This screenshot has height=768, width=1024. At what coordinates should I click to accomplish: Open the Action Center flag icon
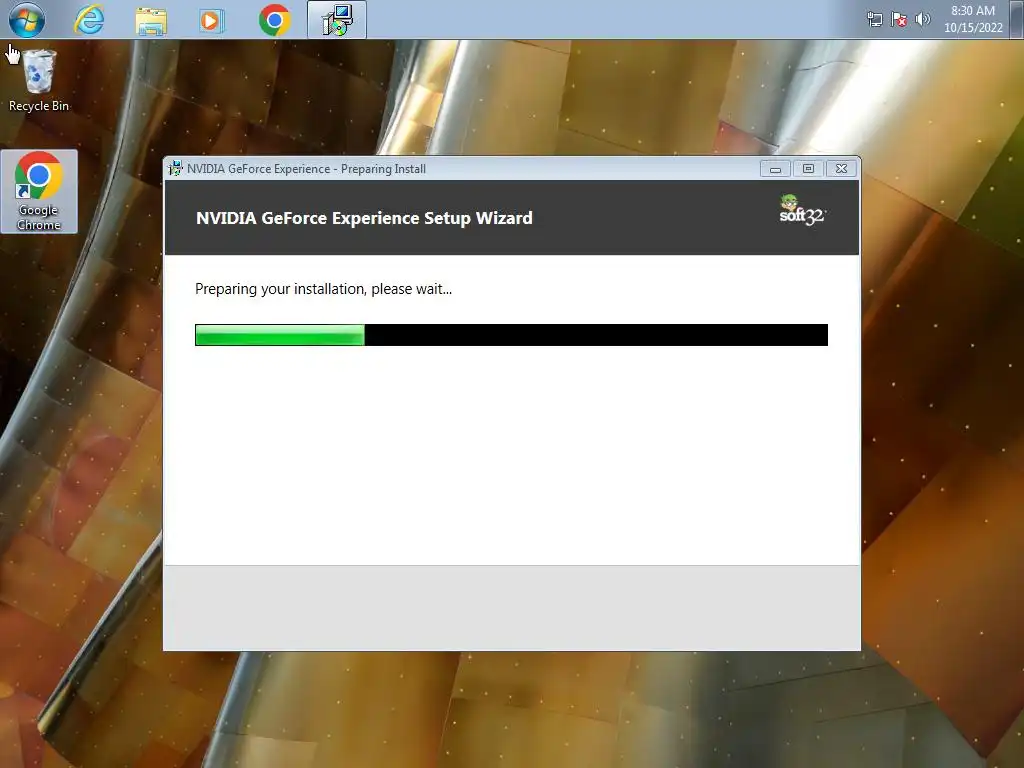click(899, 19)
